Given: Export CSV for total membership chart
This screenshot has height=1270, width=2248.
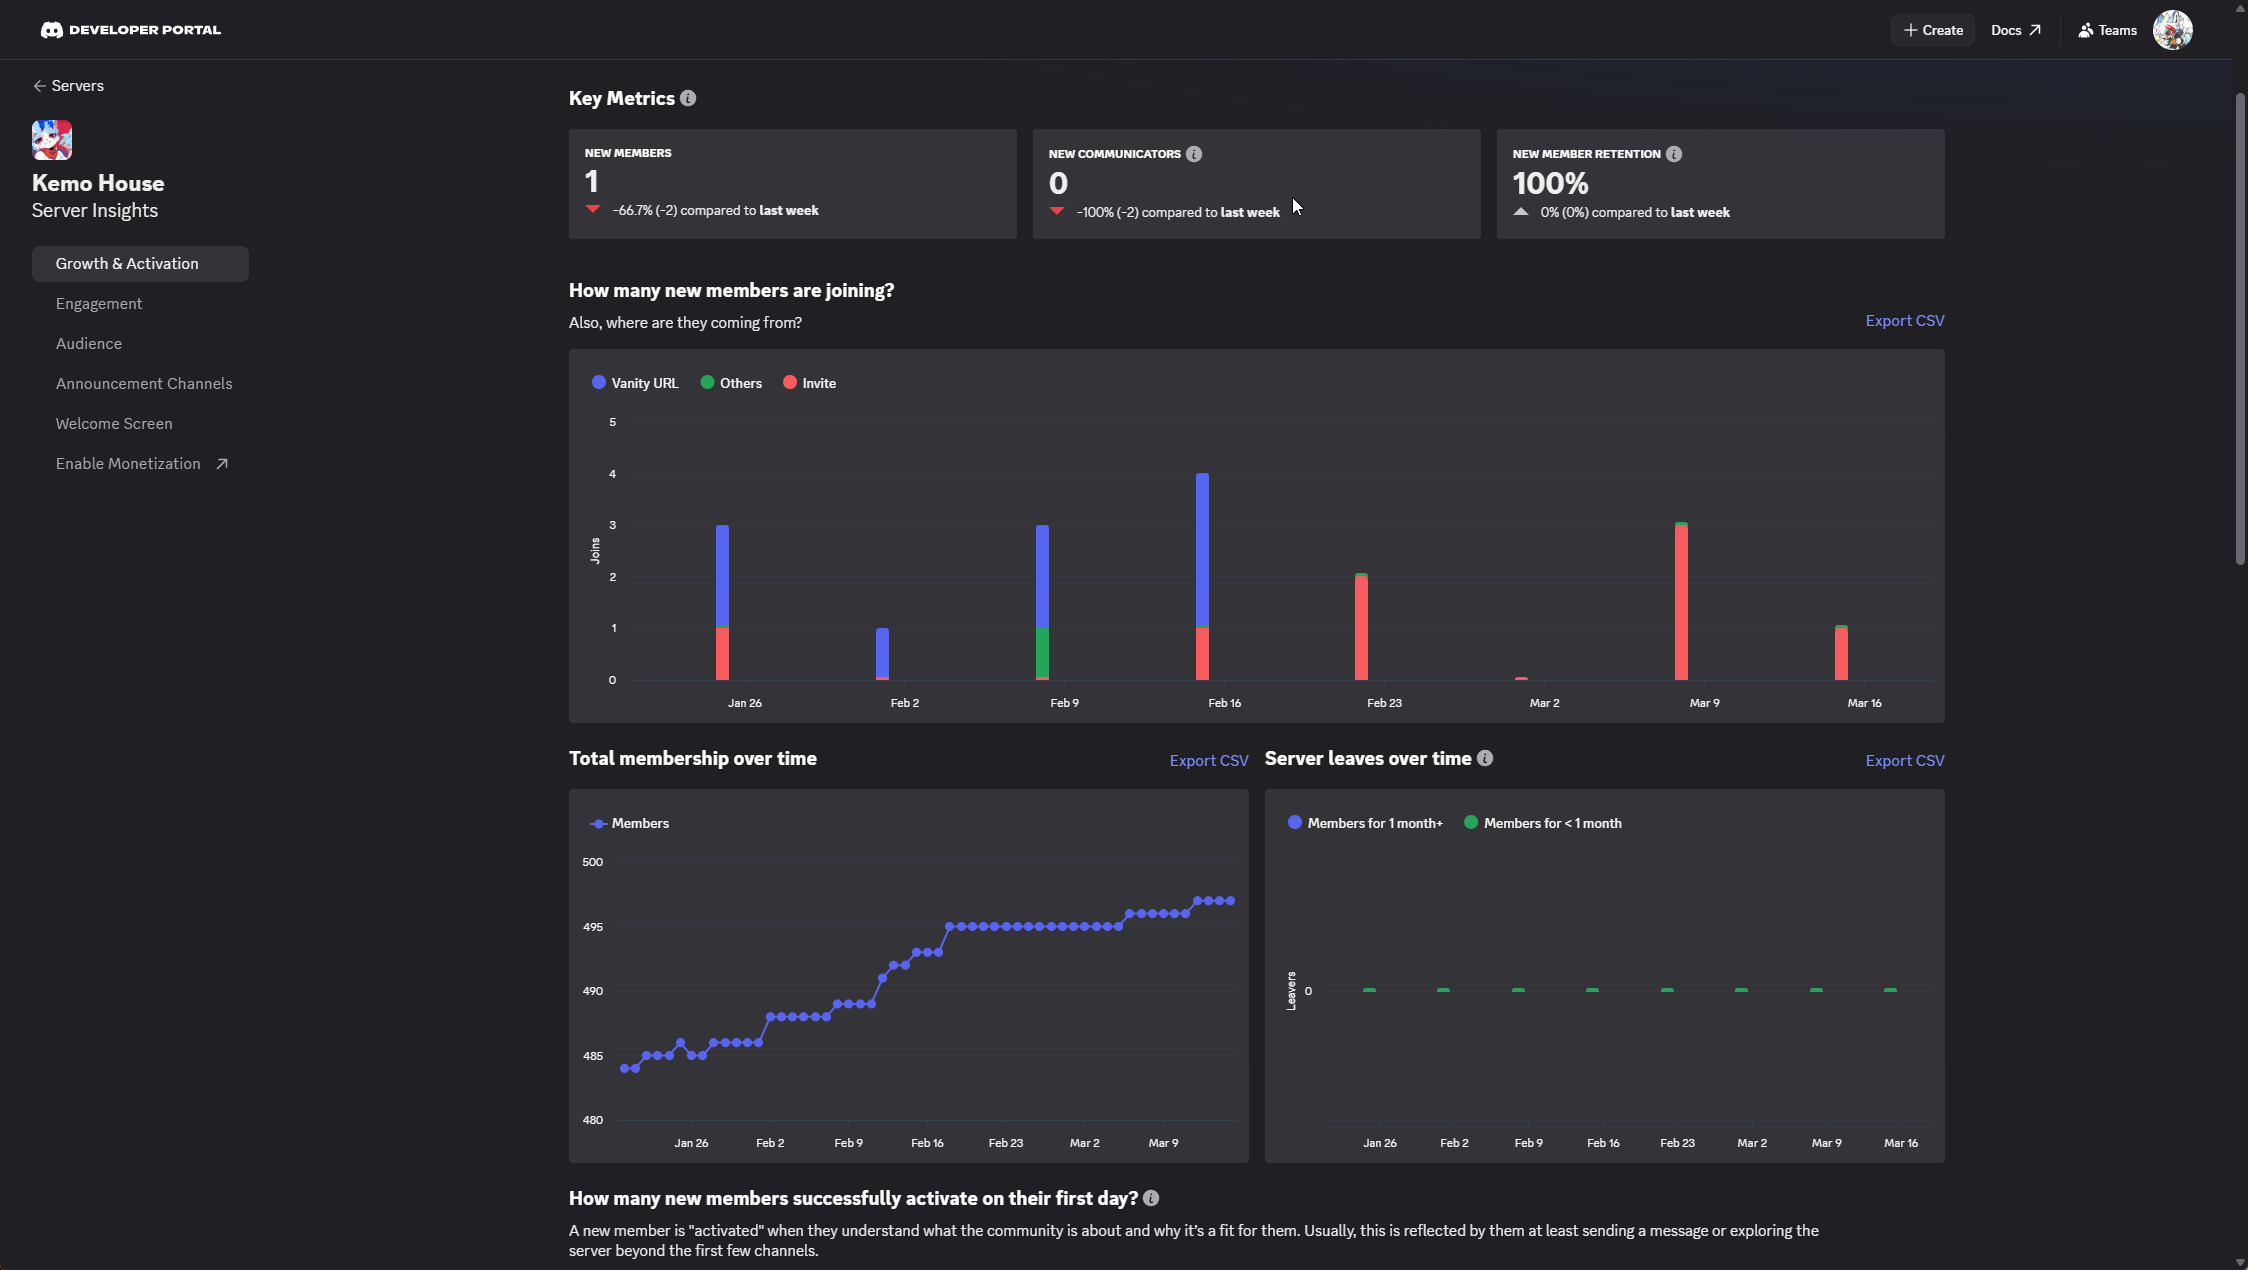Looking at the screenshot, I should tap(1208, 761).
